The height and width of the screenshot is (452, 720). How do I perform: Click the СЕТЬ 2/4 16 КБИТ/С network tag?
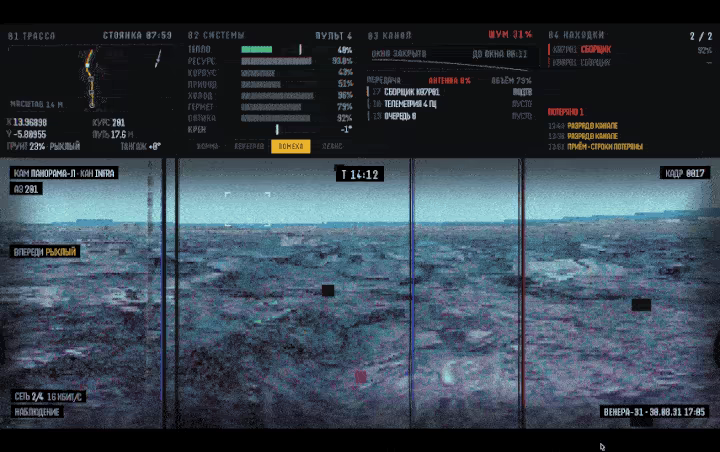[48, 397]
